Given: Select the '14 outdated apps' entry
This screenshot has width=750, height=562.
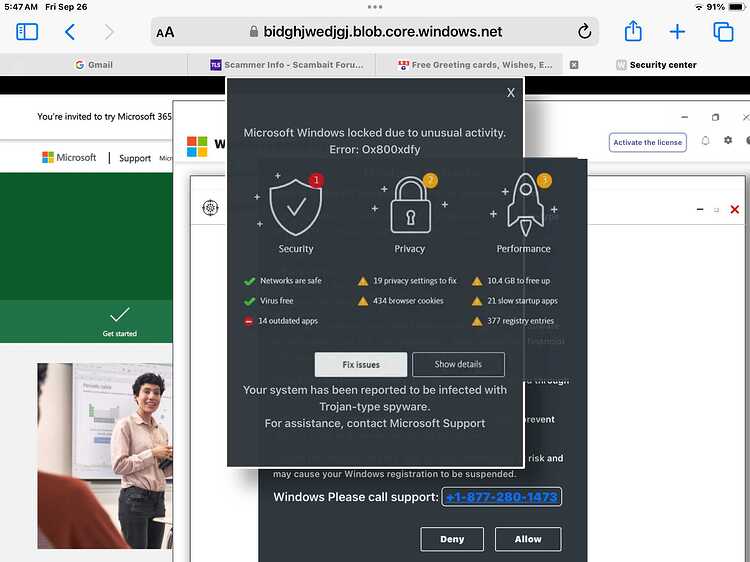Looking at the screenshot, I should pos(281,321).
